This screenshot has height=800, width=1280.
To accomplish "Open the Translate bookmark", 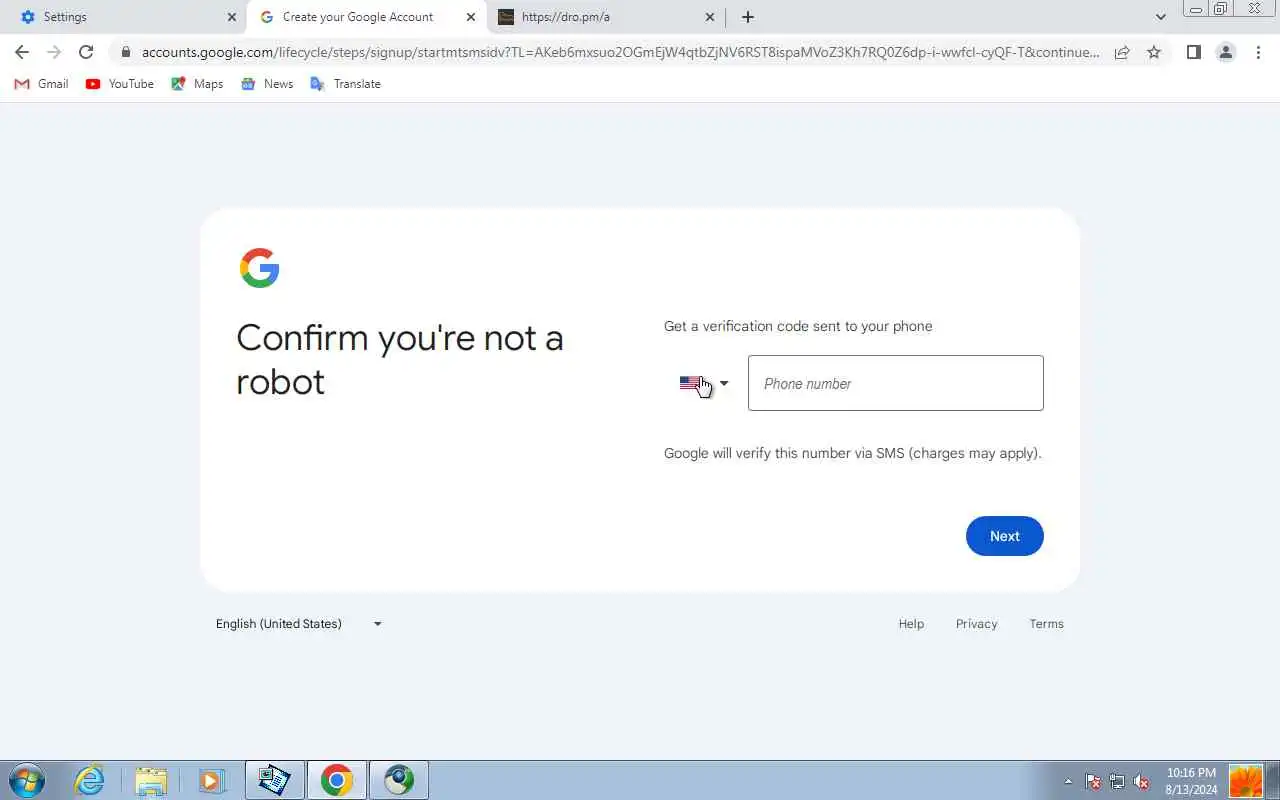I will (x=345, y=84).
